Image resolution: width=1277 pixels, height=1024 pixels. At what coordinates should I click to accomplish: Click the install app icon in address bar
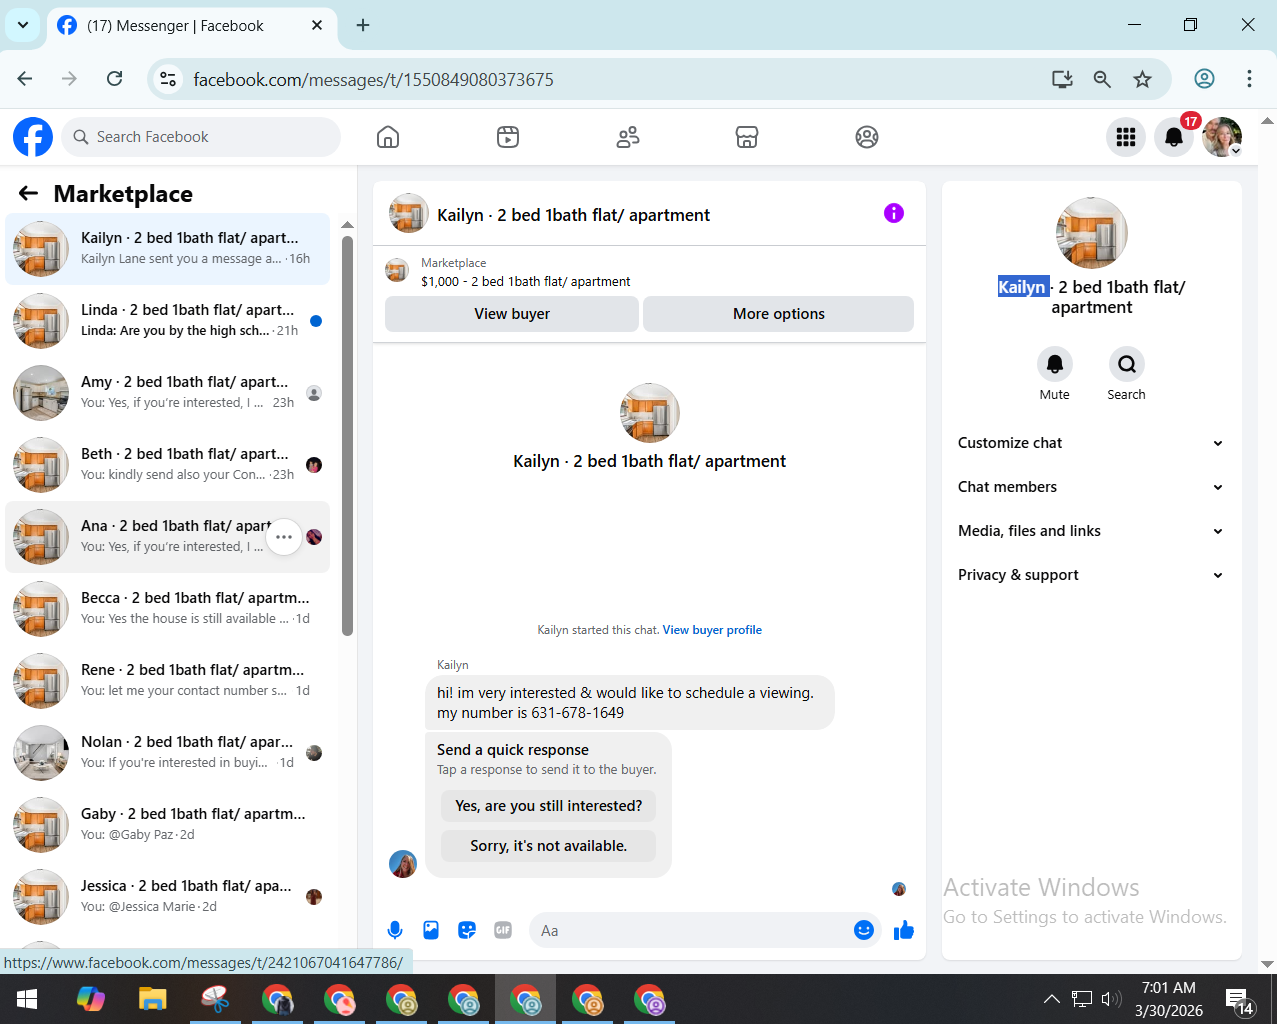[x=1062, y=79]
